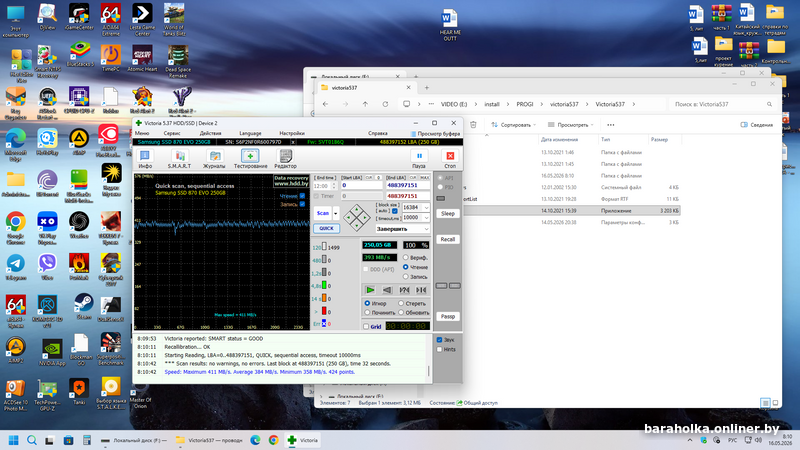Click the up arrow in Explorer window
The width and height of the screenshot is (800, 450).
click(x=365, y=104)
